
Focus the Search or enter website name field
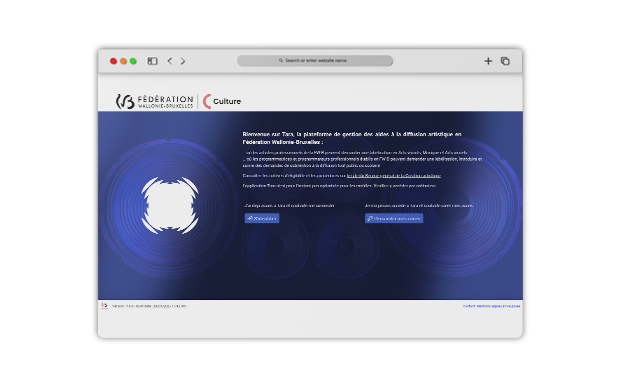pyautogui.click(x=315, y=60)
